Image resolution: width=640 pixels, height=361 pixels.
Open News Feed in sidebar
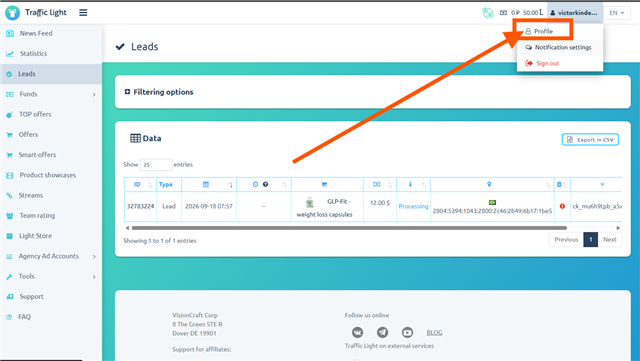tap(36, 33)
